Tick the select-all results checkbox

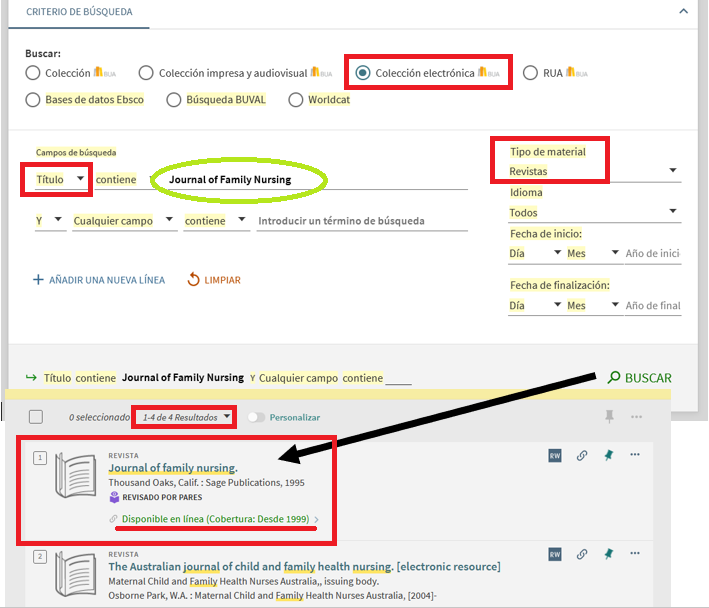click(x=36, y=417)
